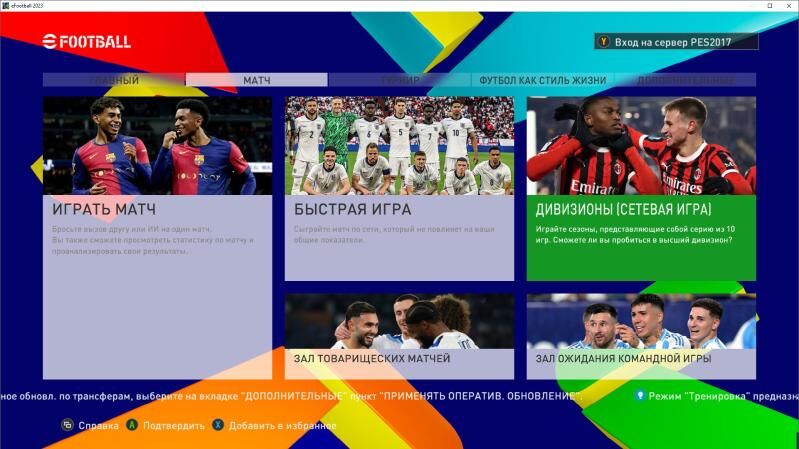799x449 pixels.
Task: Click Вход на сервер PES2017 button
Action: (676, 42)
